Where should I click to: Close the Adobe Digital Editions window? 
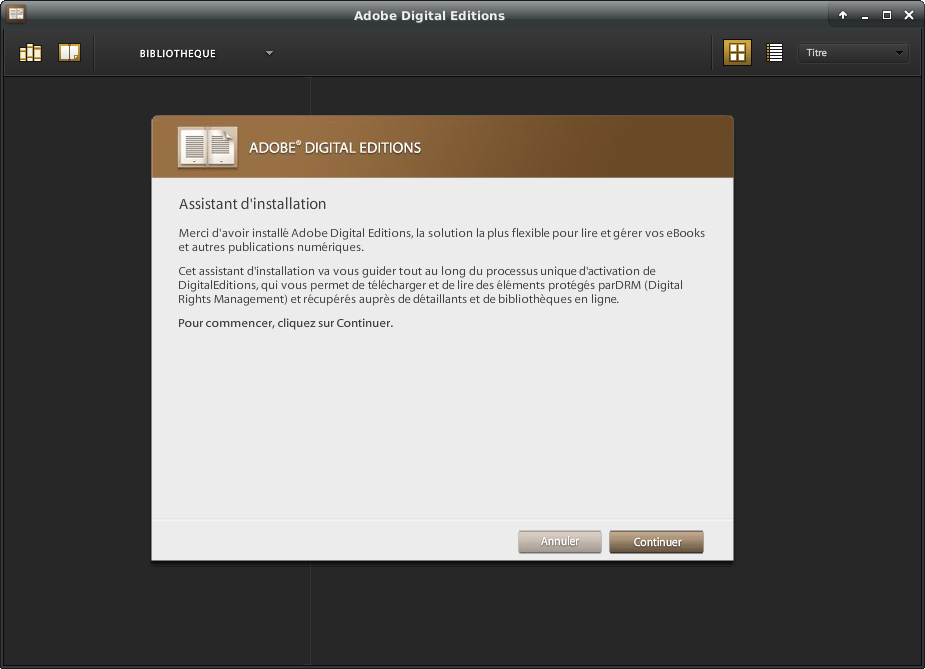[x=909, y=15]
